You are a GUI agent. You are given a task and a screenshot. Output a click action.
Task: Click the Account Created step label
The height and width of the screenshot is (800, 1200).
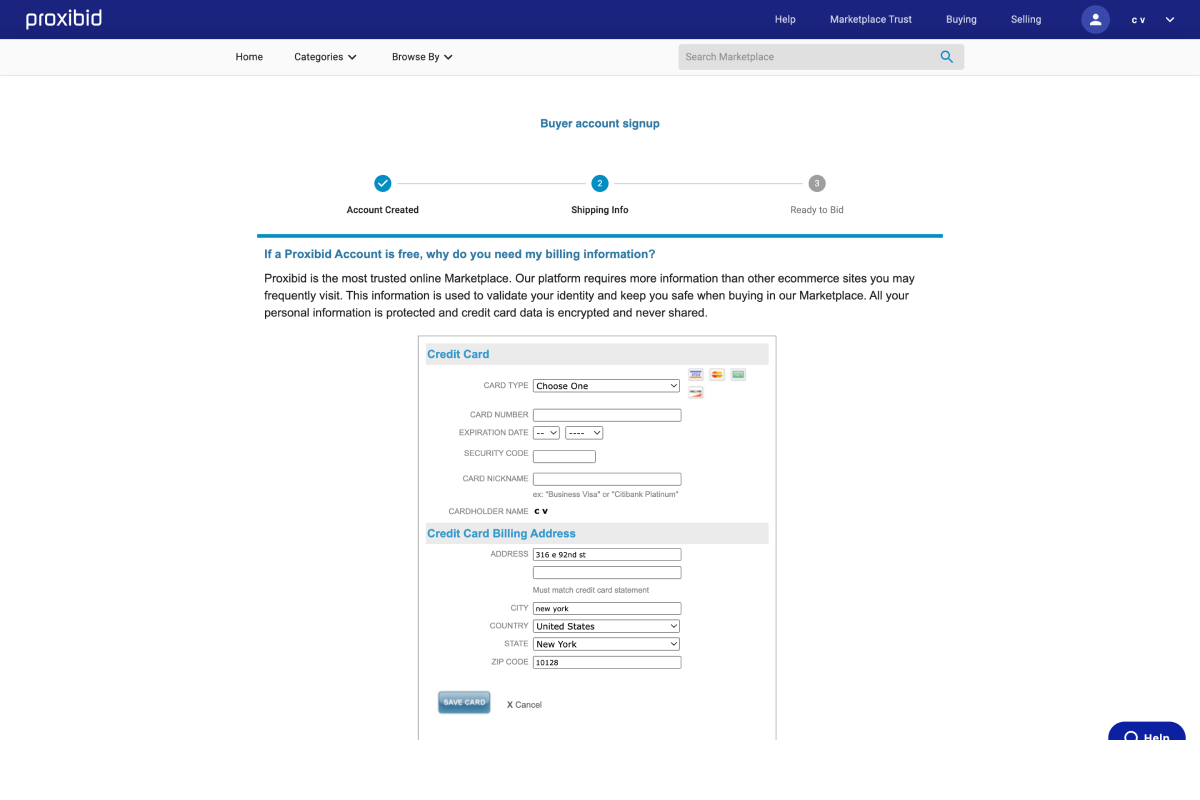point(383,210)
